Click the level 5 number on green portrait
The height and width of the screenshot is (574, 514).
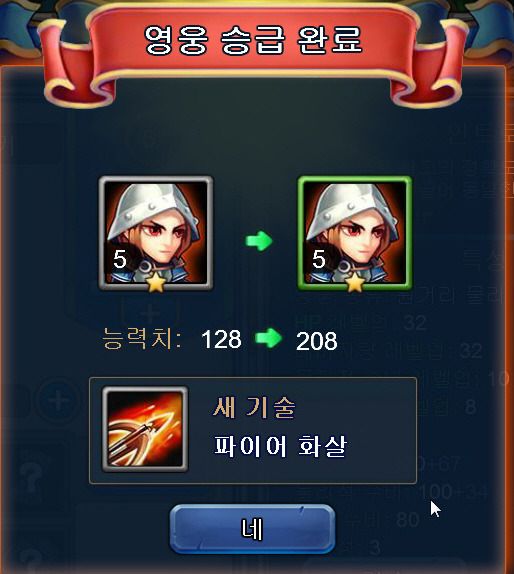[319, 260]
